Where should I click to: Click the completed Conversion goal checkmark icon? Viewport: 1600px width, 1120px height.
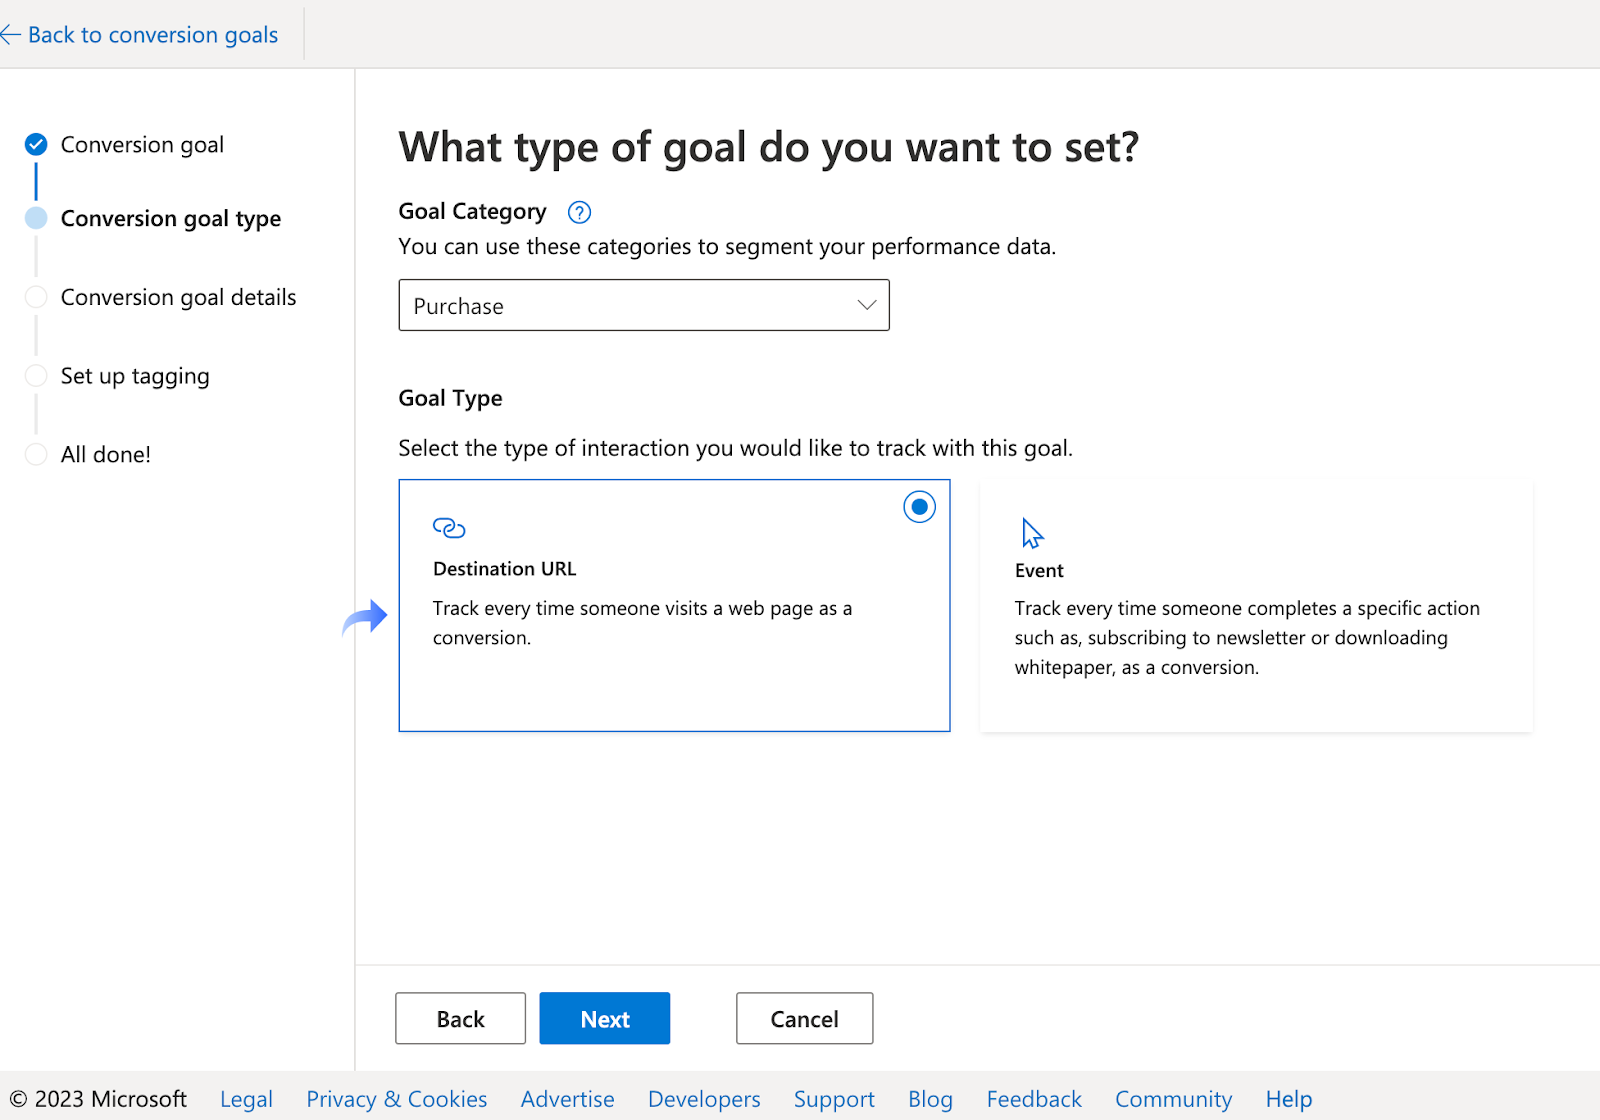(x=36, y=144)
